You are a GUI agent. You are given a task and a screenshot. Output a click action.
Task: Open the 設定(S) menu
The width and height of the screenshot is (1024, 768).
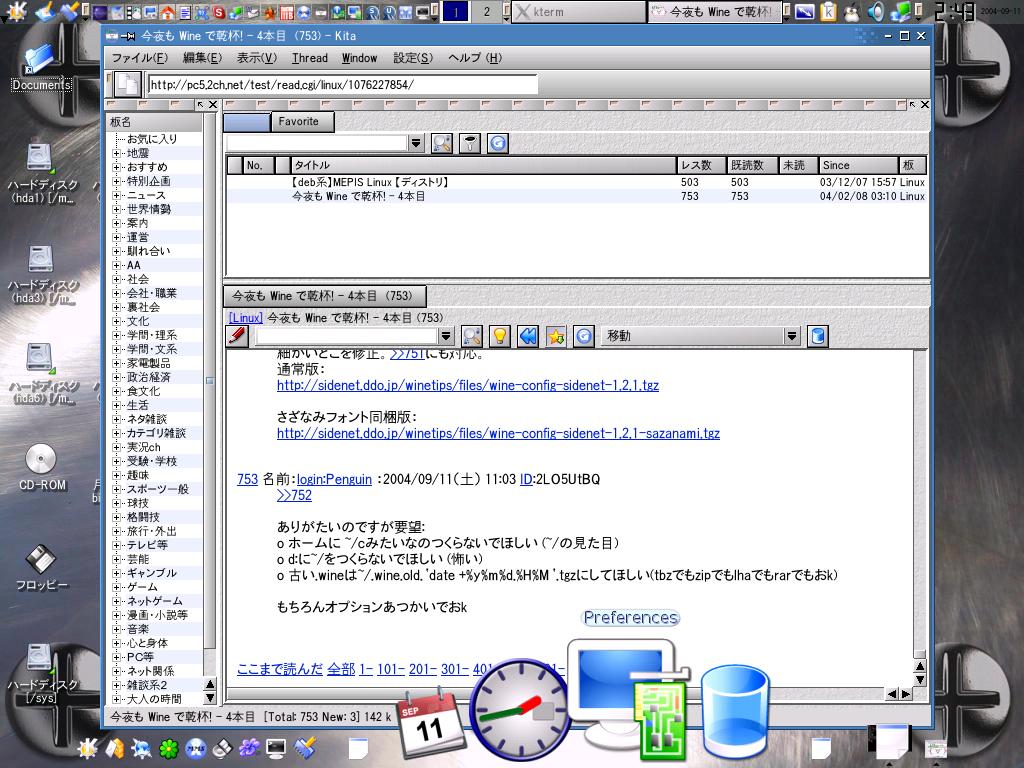(413, 58)
